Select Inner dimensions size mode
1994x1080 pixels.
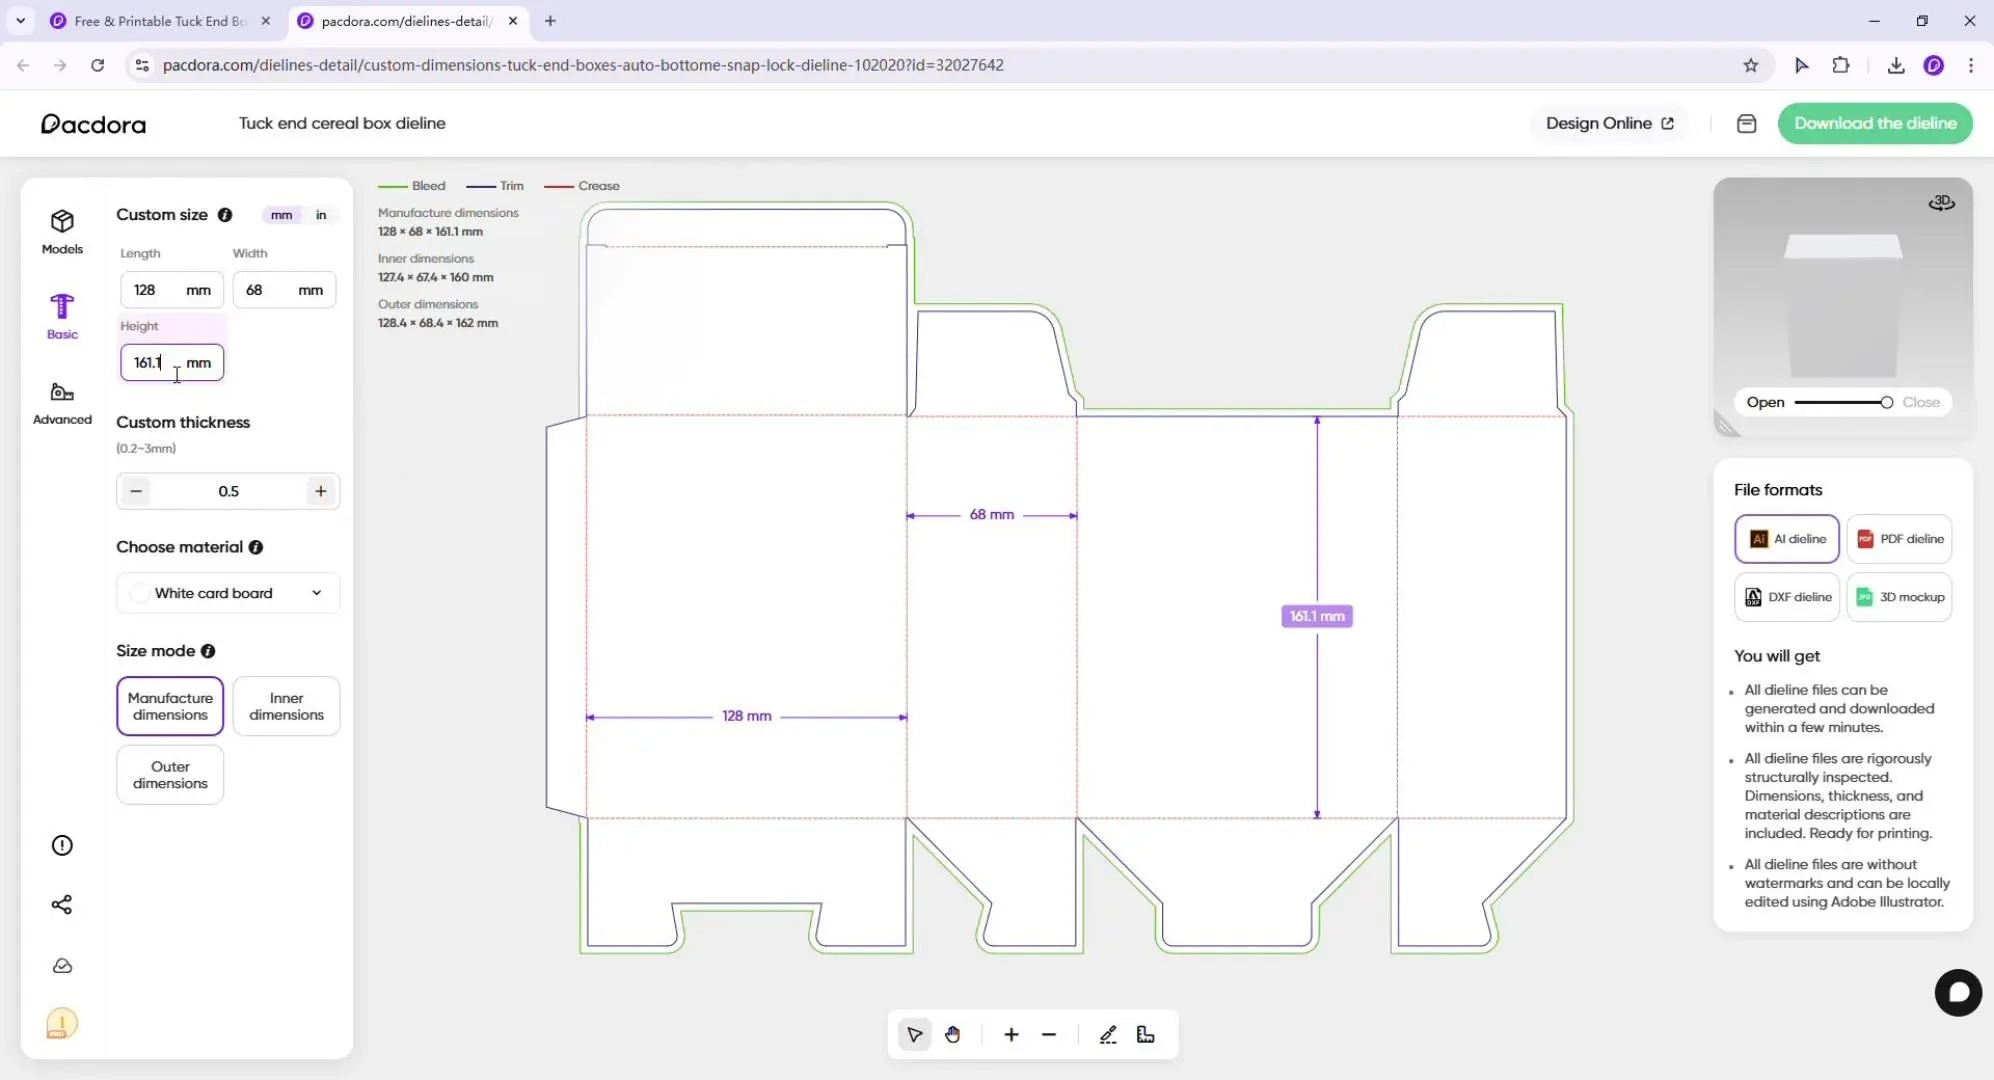[286, 706]
